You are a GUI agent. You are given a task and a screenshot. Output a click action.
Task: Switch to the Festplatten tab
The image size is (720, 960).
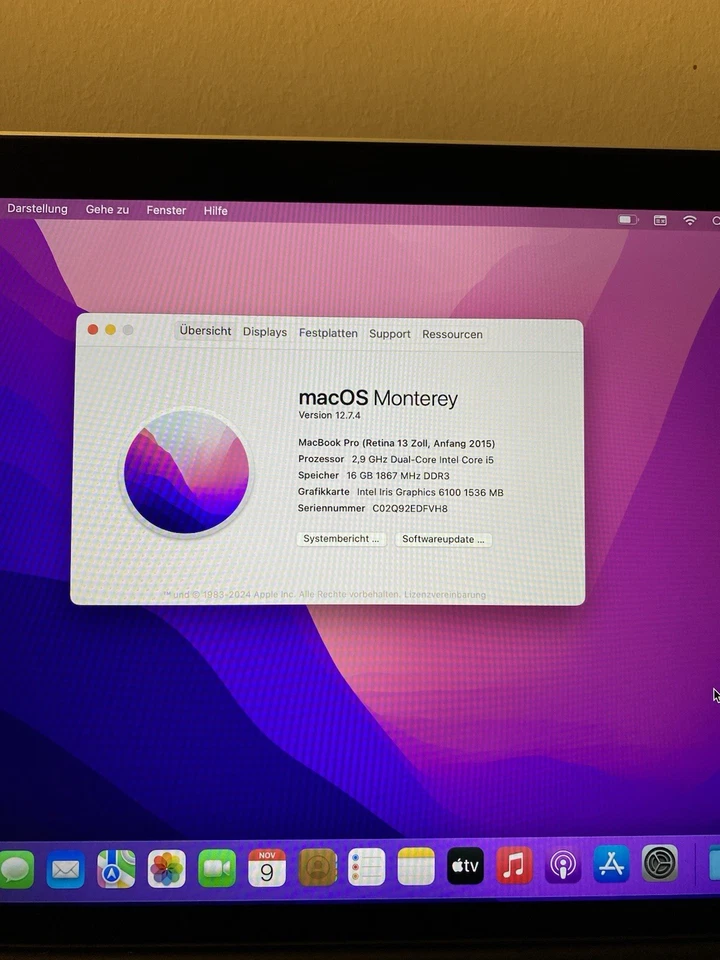328,333
